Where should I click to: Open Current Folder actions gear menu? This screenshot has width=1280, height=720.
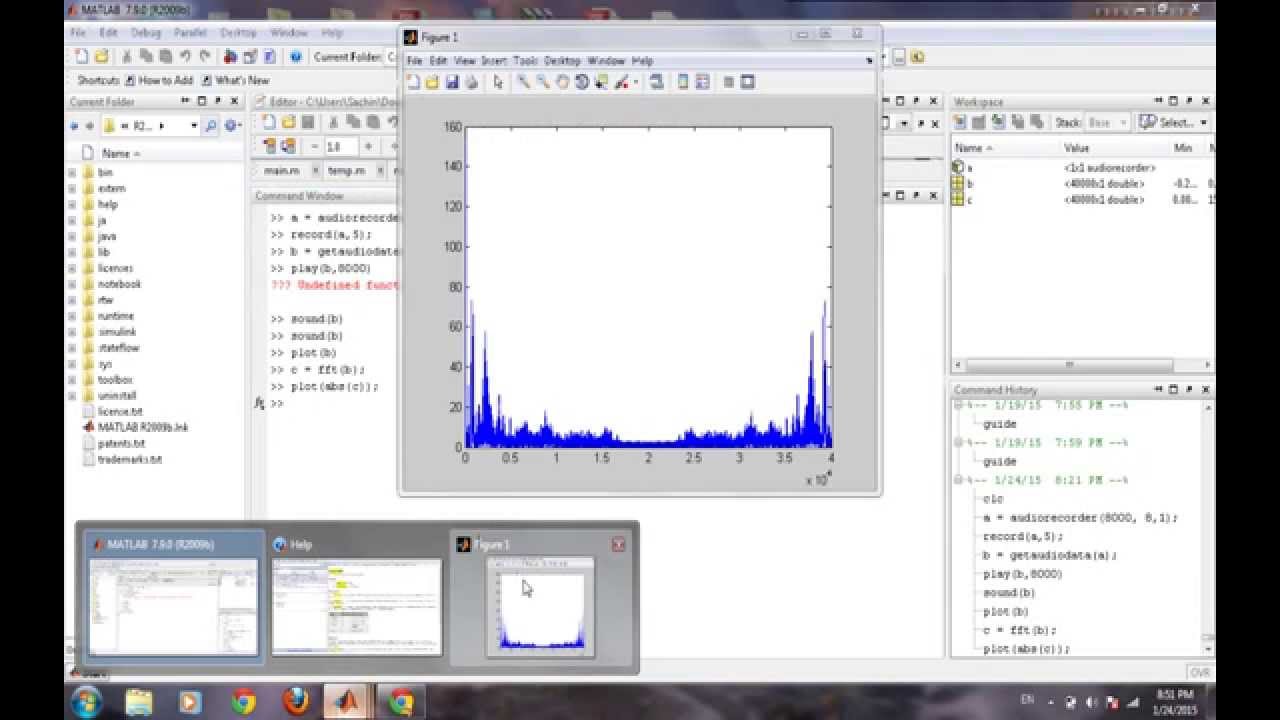(x=232, y=126)
